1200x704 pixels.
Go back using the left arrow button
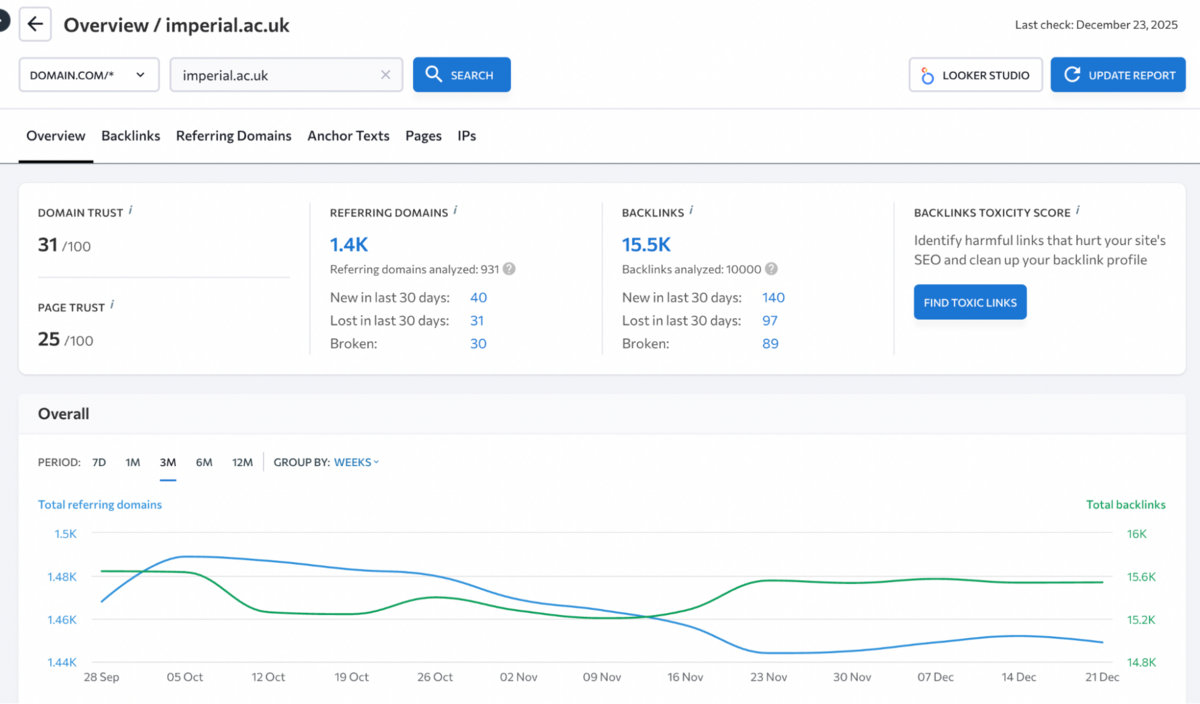tap(35, 24)
